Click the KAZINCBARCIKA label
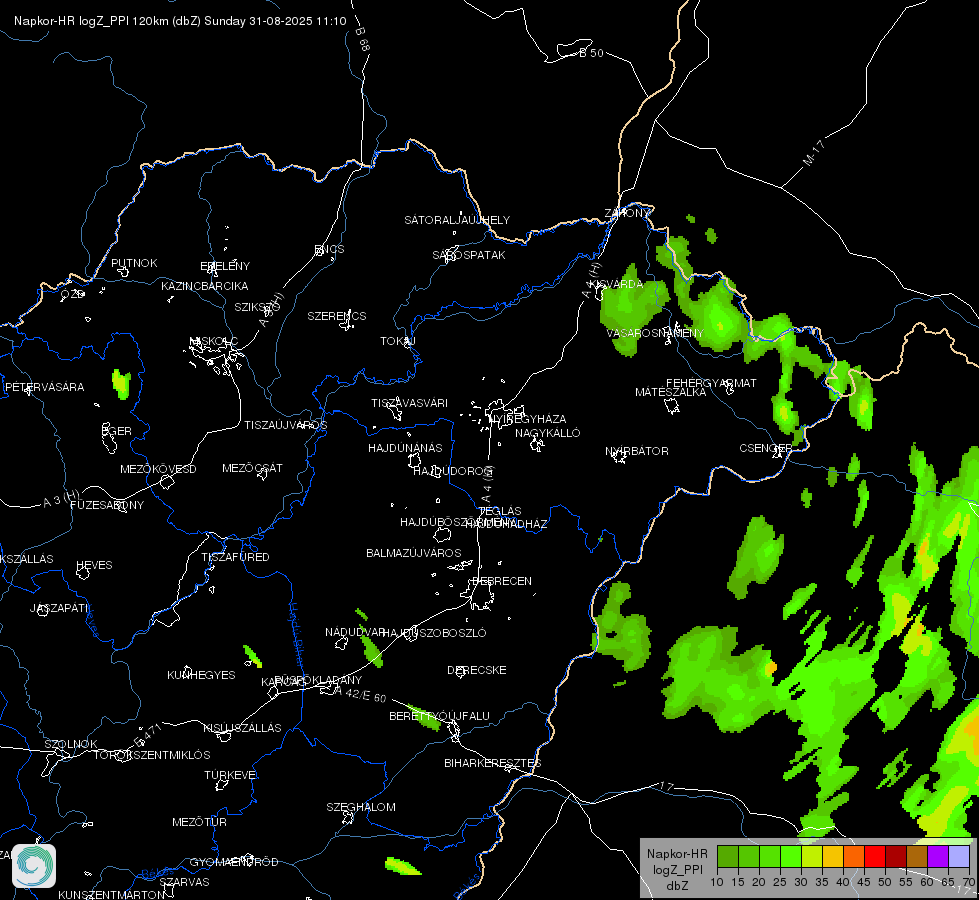 point(205,286)
